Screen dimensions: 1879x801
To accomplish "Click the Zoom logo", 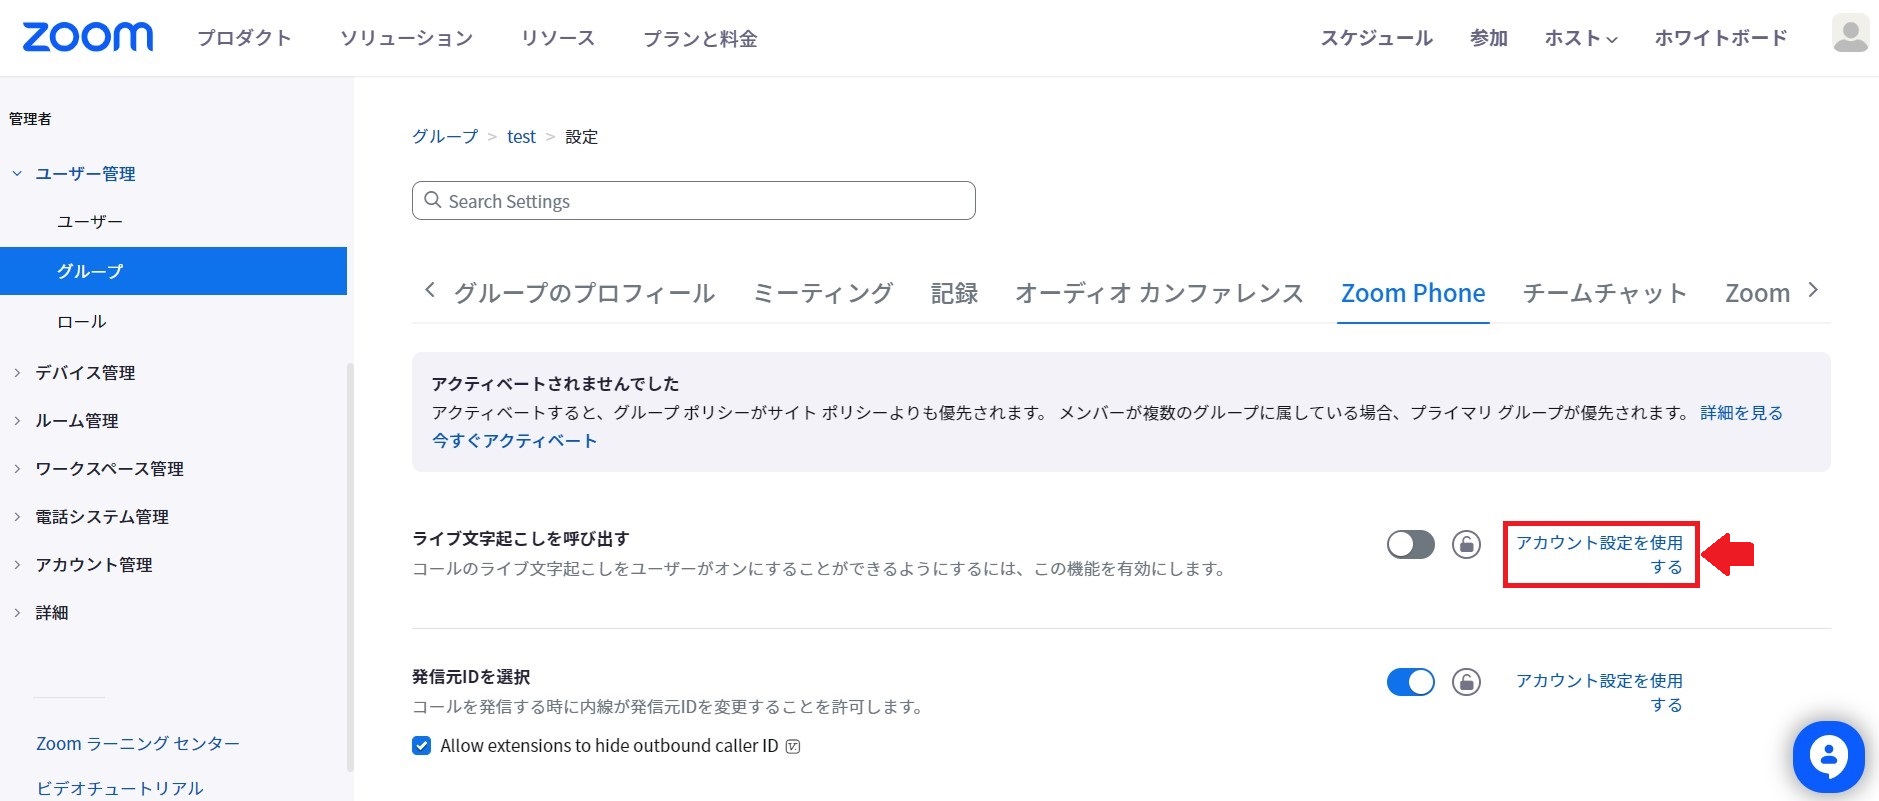I will tap(88, 37).
